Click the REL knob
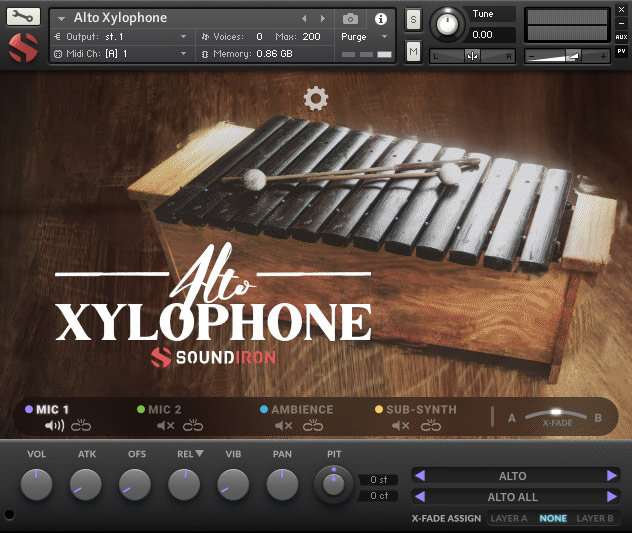Screen dimensions: 632x533 [x=184, y=484]
